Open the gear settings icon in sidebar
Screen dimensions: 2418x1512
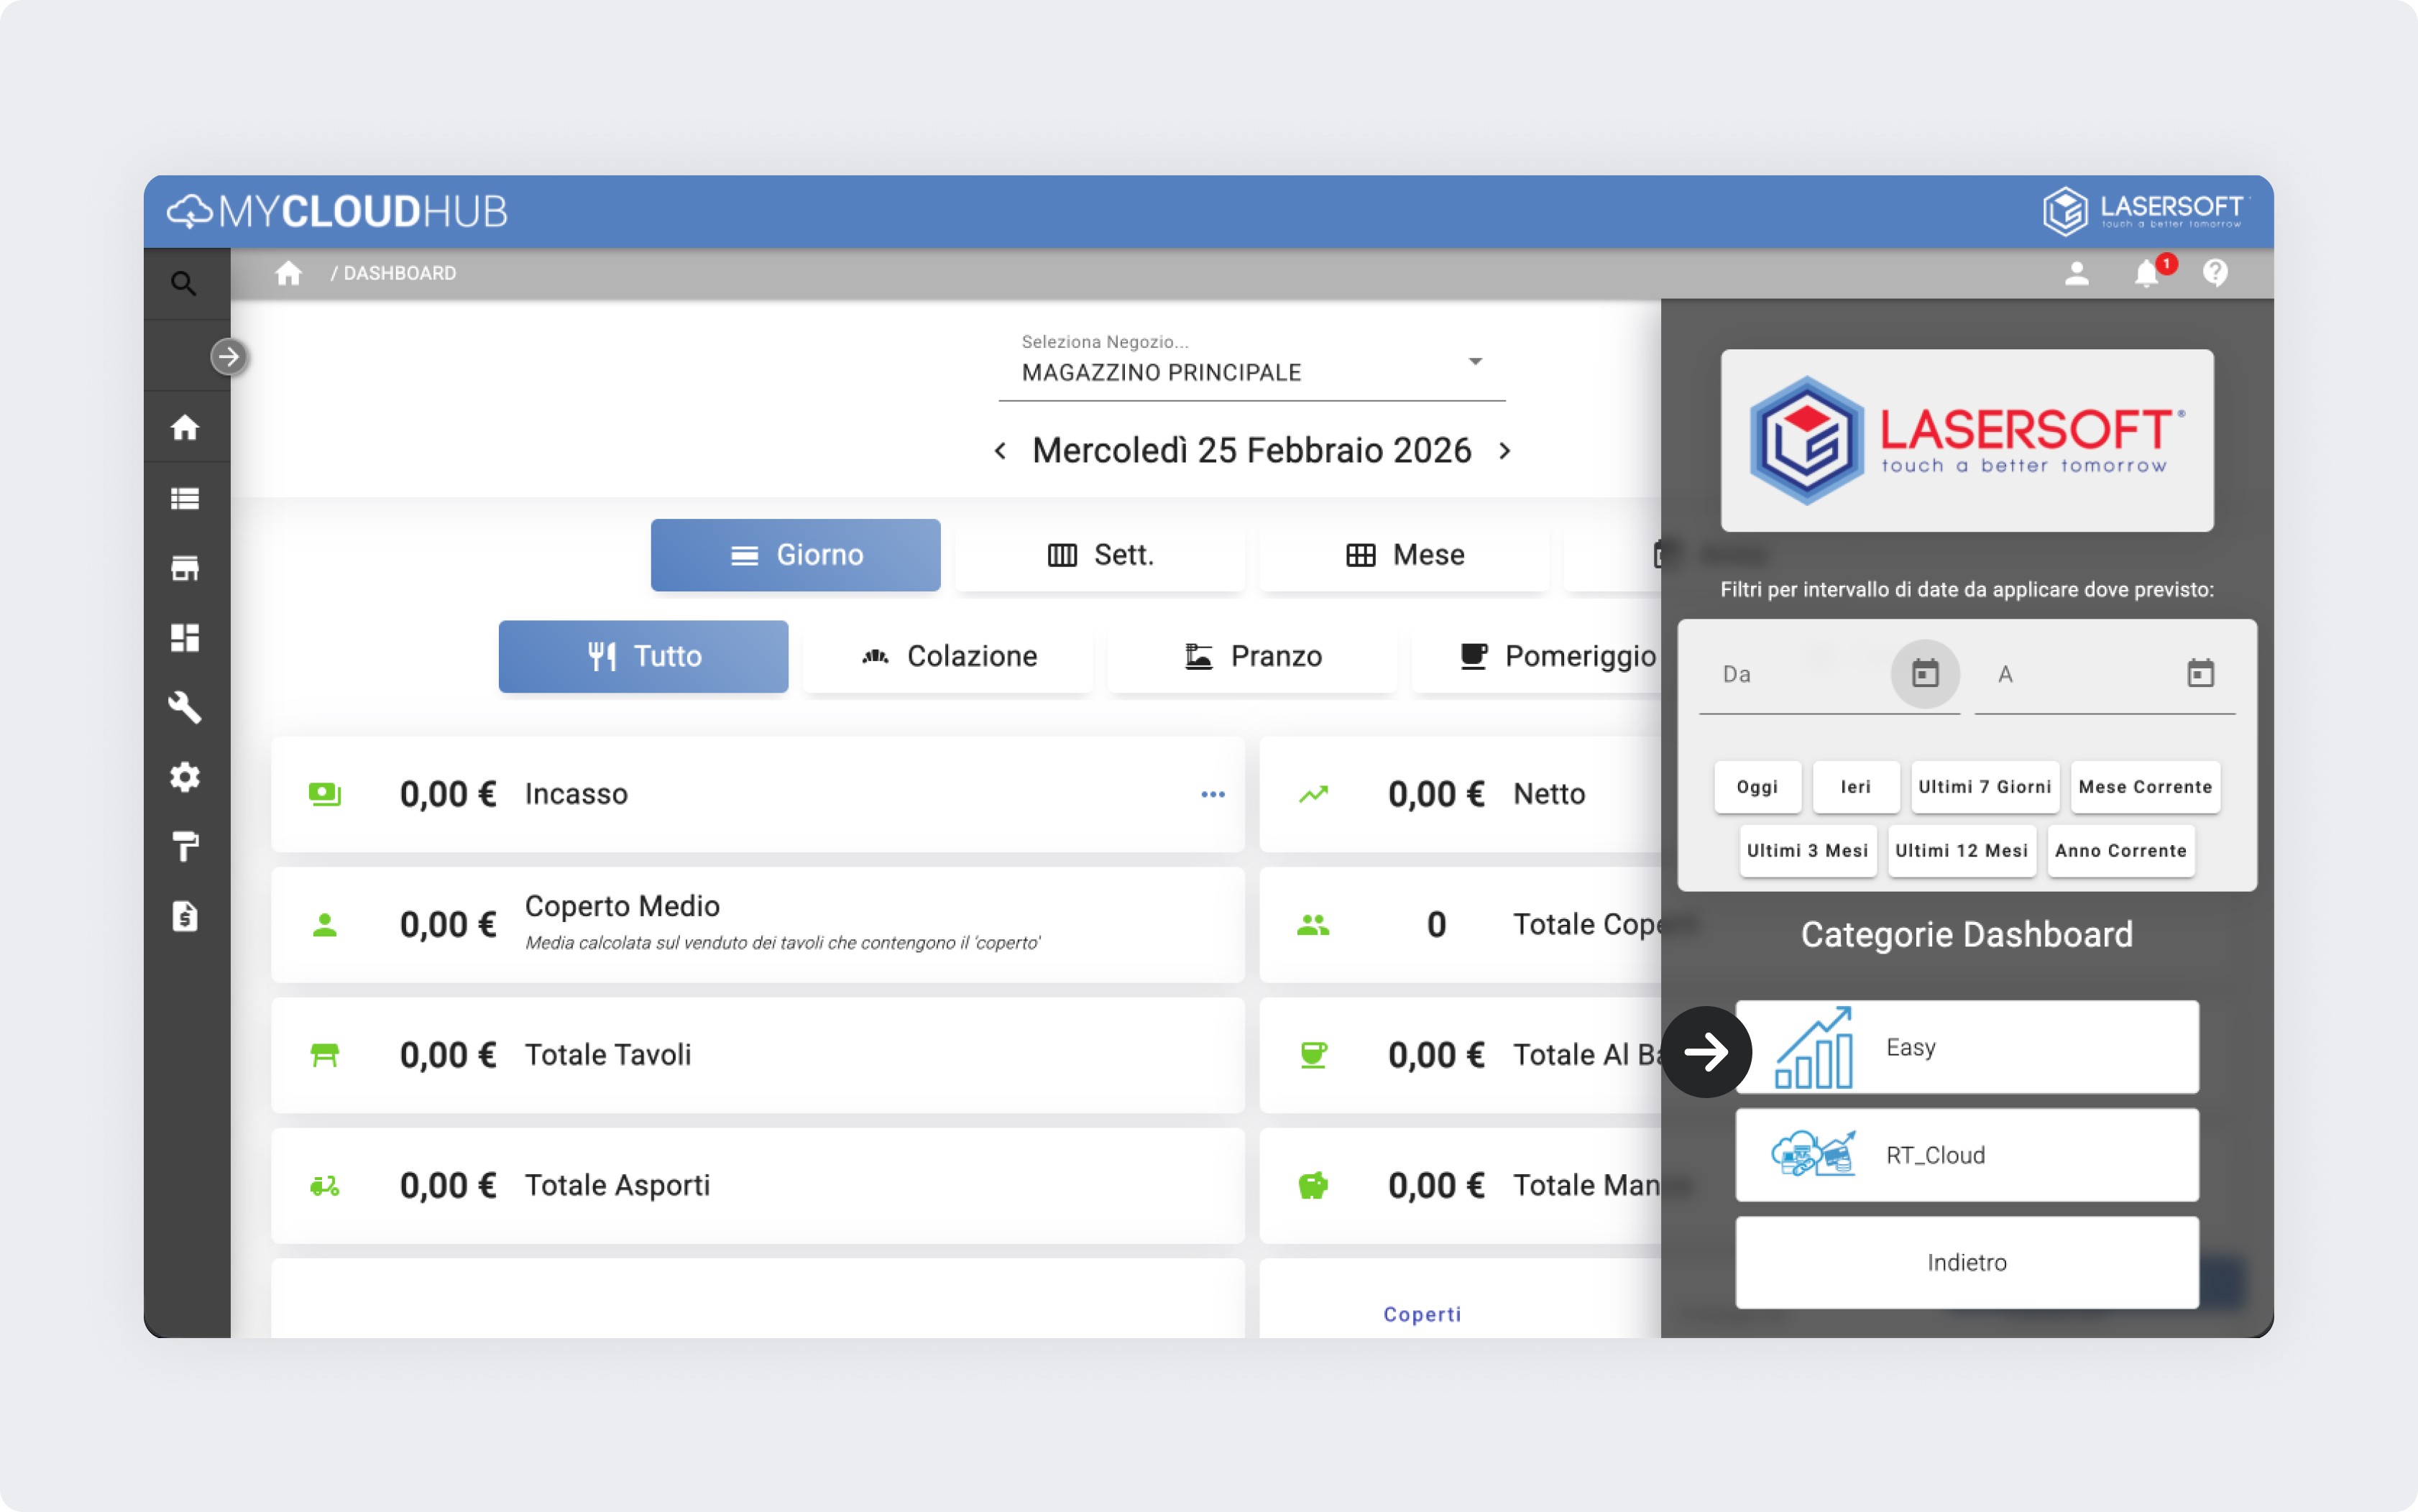pyautogui.click(x=185, y=777)
